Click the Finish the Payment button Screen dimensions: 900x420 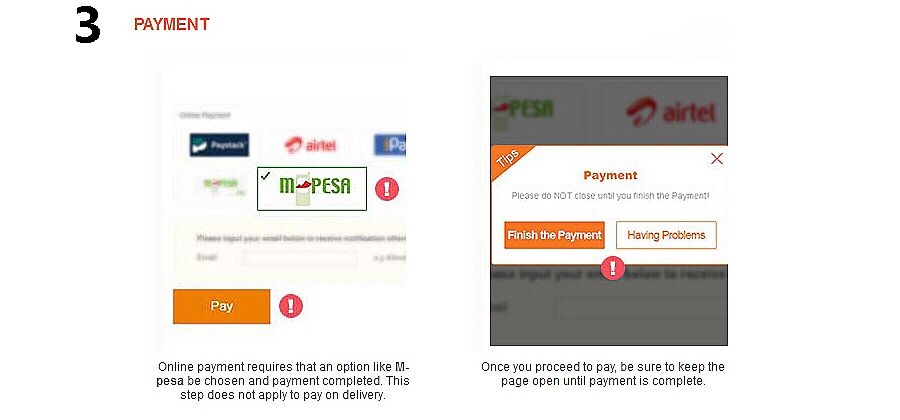tap(554, 235)
